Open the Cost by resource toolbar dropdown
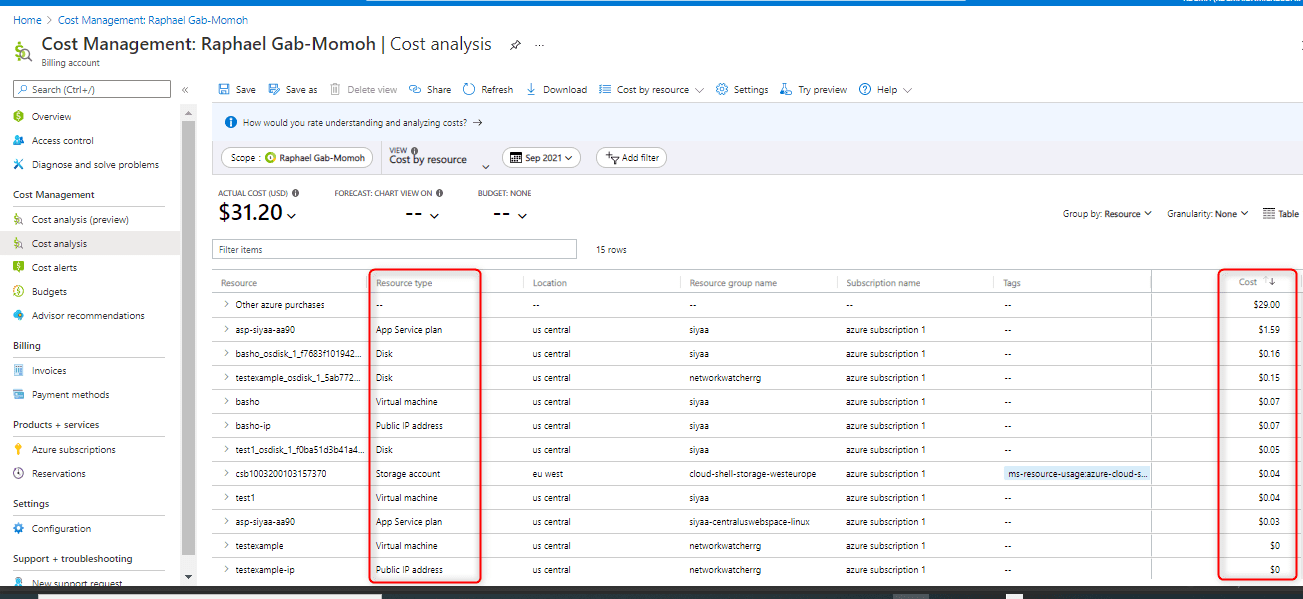The height and width of the screenshot is (599, 1303). (x=651, y=90)
